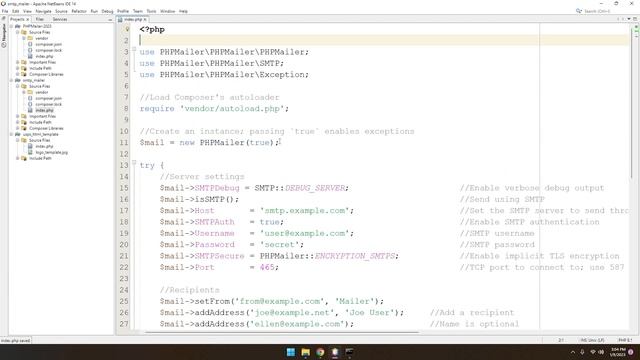The width and height of the screenshot is (640, 360).
Task: Open the Navigate menu
Action: pyautogui.click(x=43, y=11)
